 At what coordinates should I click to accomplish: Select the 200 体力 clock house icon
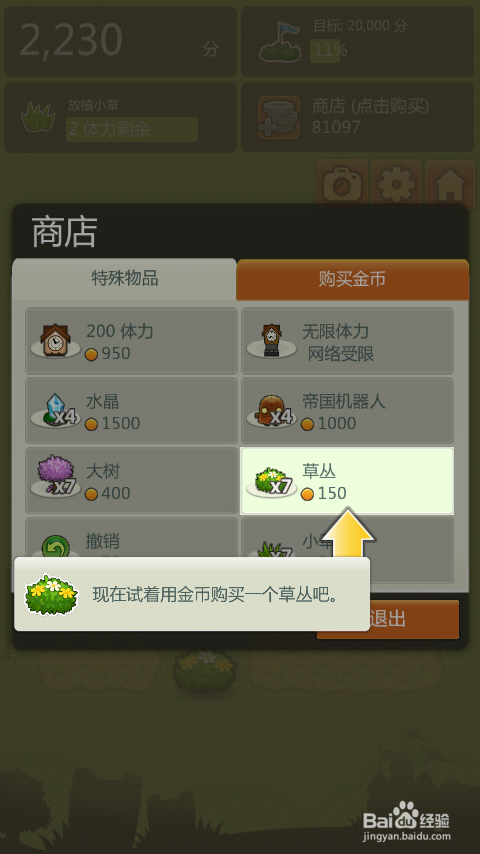tap(54, 341)
